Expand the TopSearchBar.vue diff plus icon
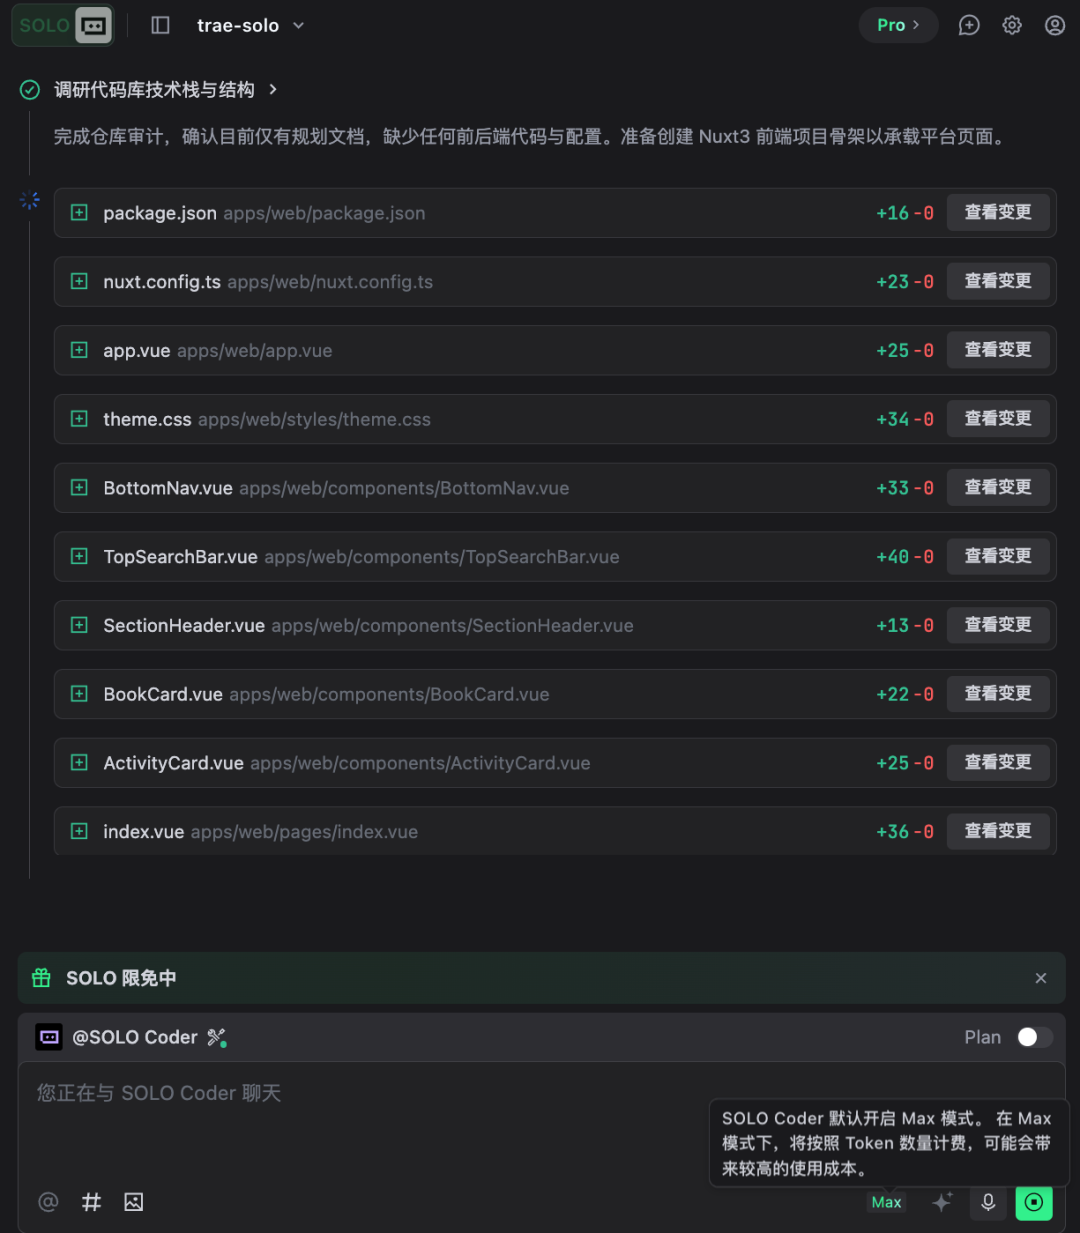This screenshot has width=1080, height=1233. pyautogui.click(x=79, y=556)
